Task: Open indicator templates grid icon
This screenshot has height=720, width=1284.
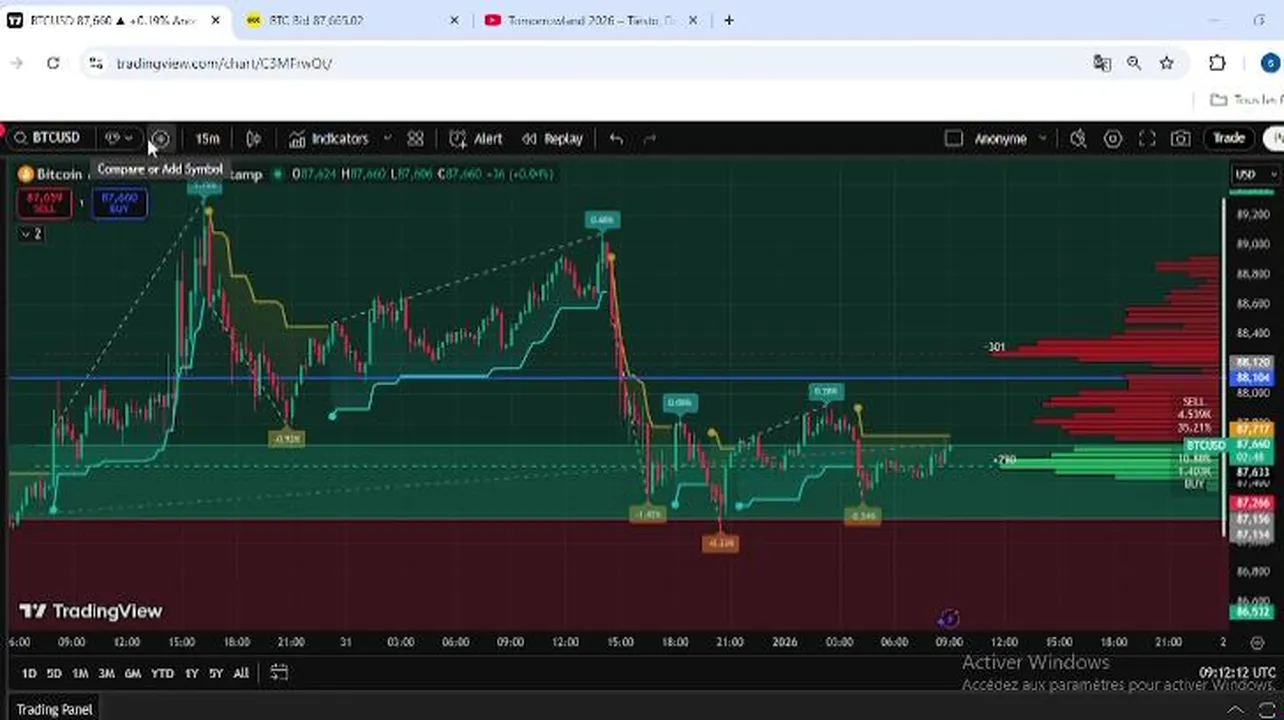Action: pyautogui.click(x=415, y=138)
